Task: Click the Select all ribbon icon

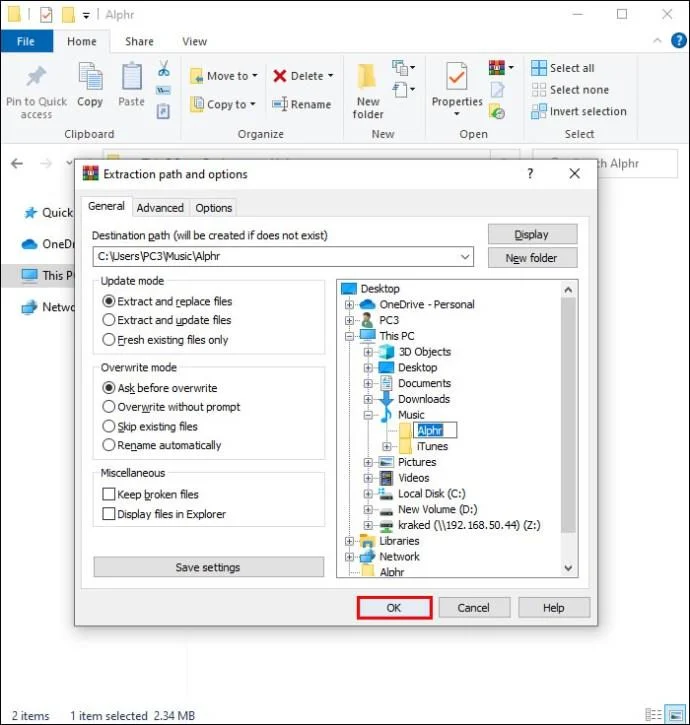Action: 539,68
